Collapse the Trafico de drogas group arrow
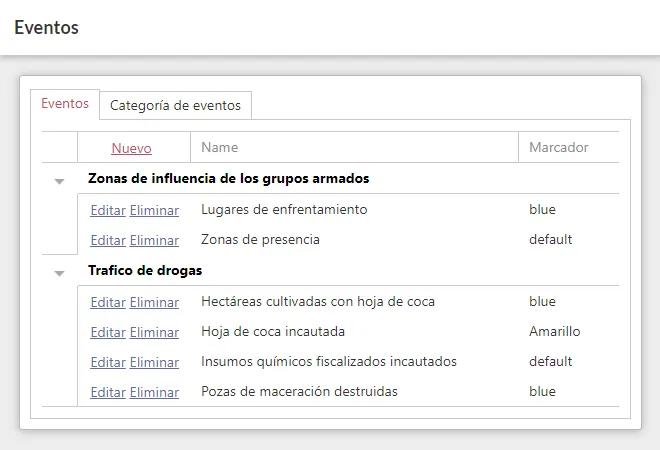The image size is (660, 450). tap(59, 273)
